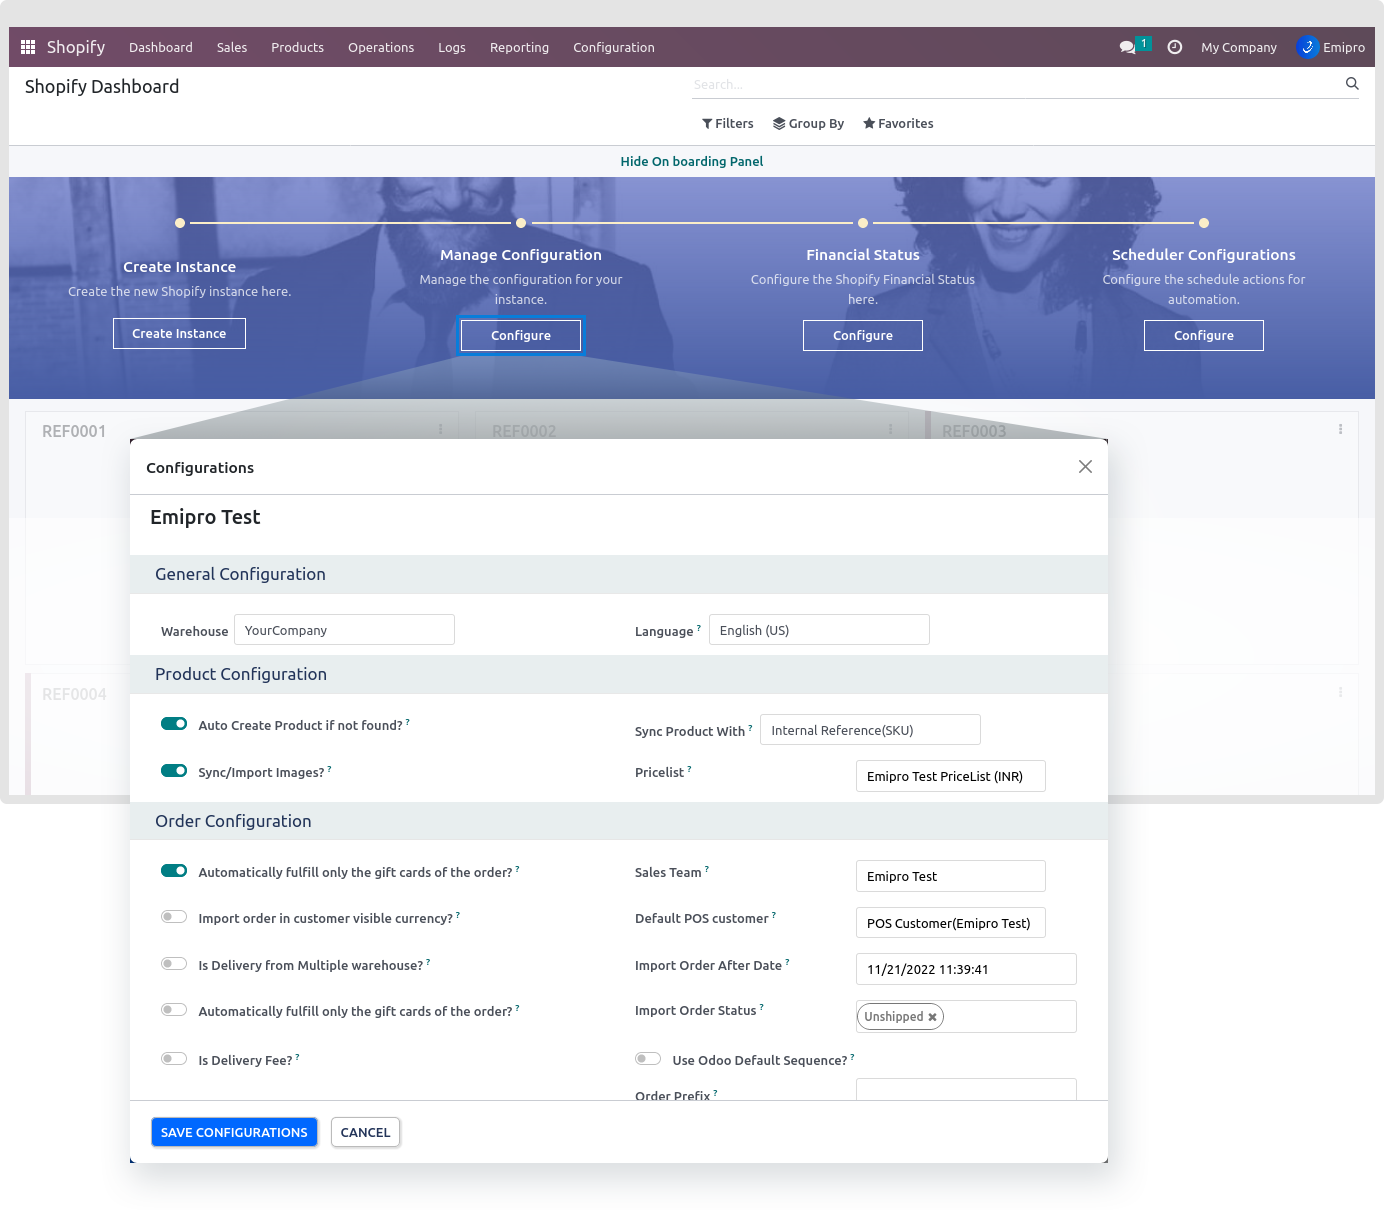Open Default POS customer dropdown
The image size is (1384, 1210).
(x=951, y=923)
